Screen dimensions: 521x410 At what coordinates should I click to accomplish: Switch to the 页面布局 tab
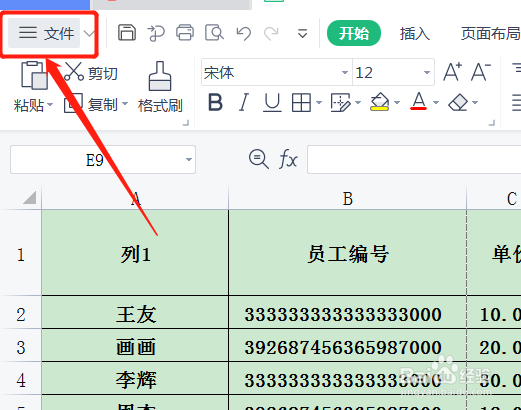point(491,34)
